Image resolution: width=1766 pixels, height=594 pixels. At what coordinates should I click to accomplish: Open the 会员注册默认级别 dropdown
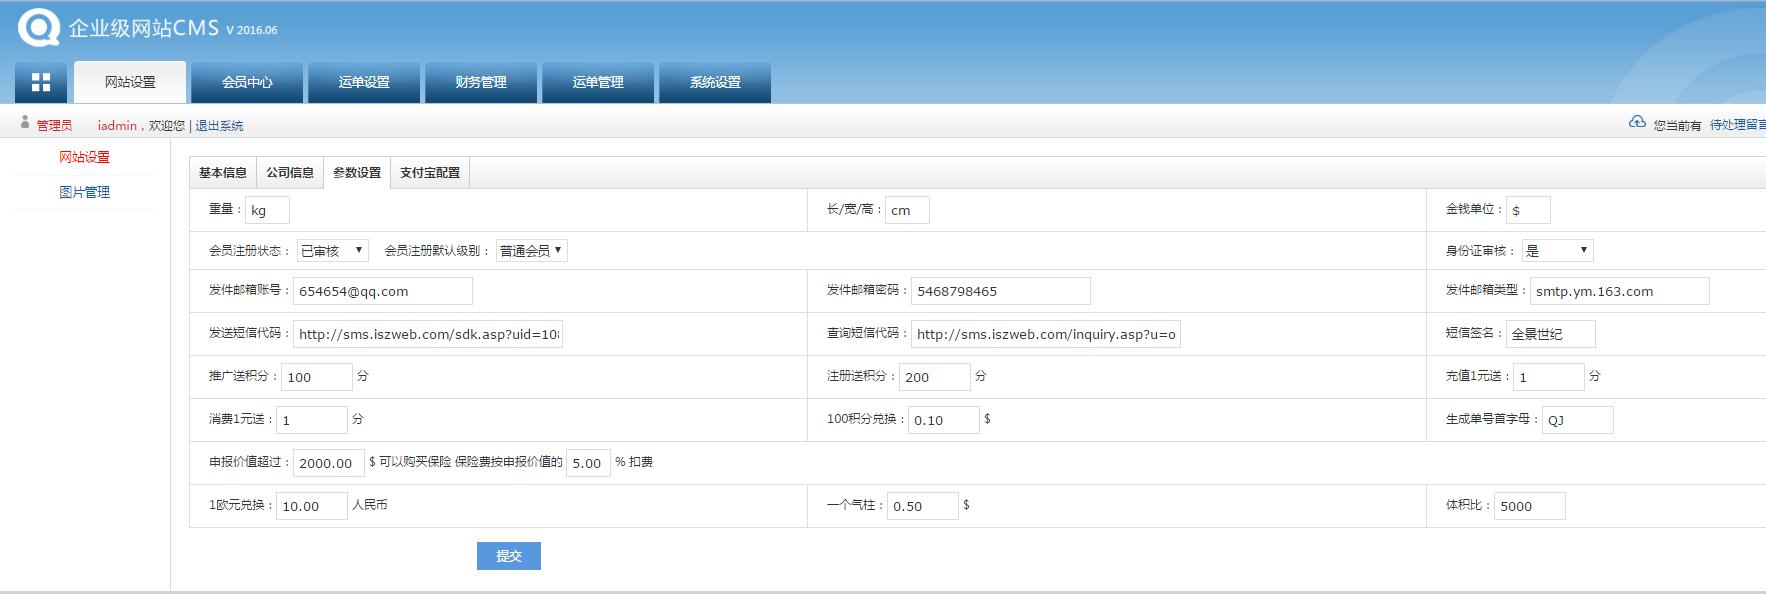tap(531, 250)
